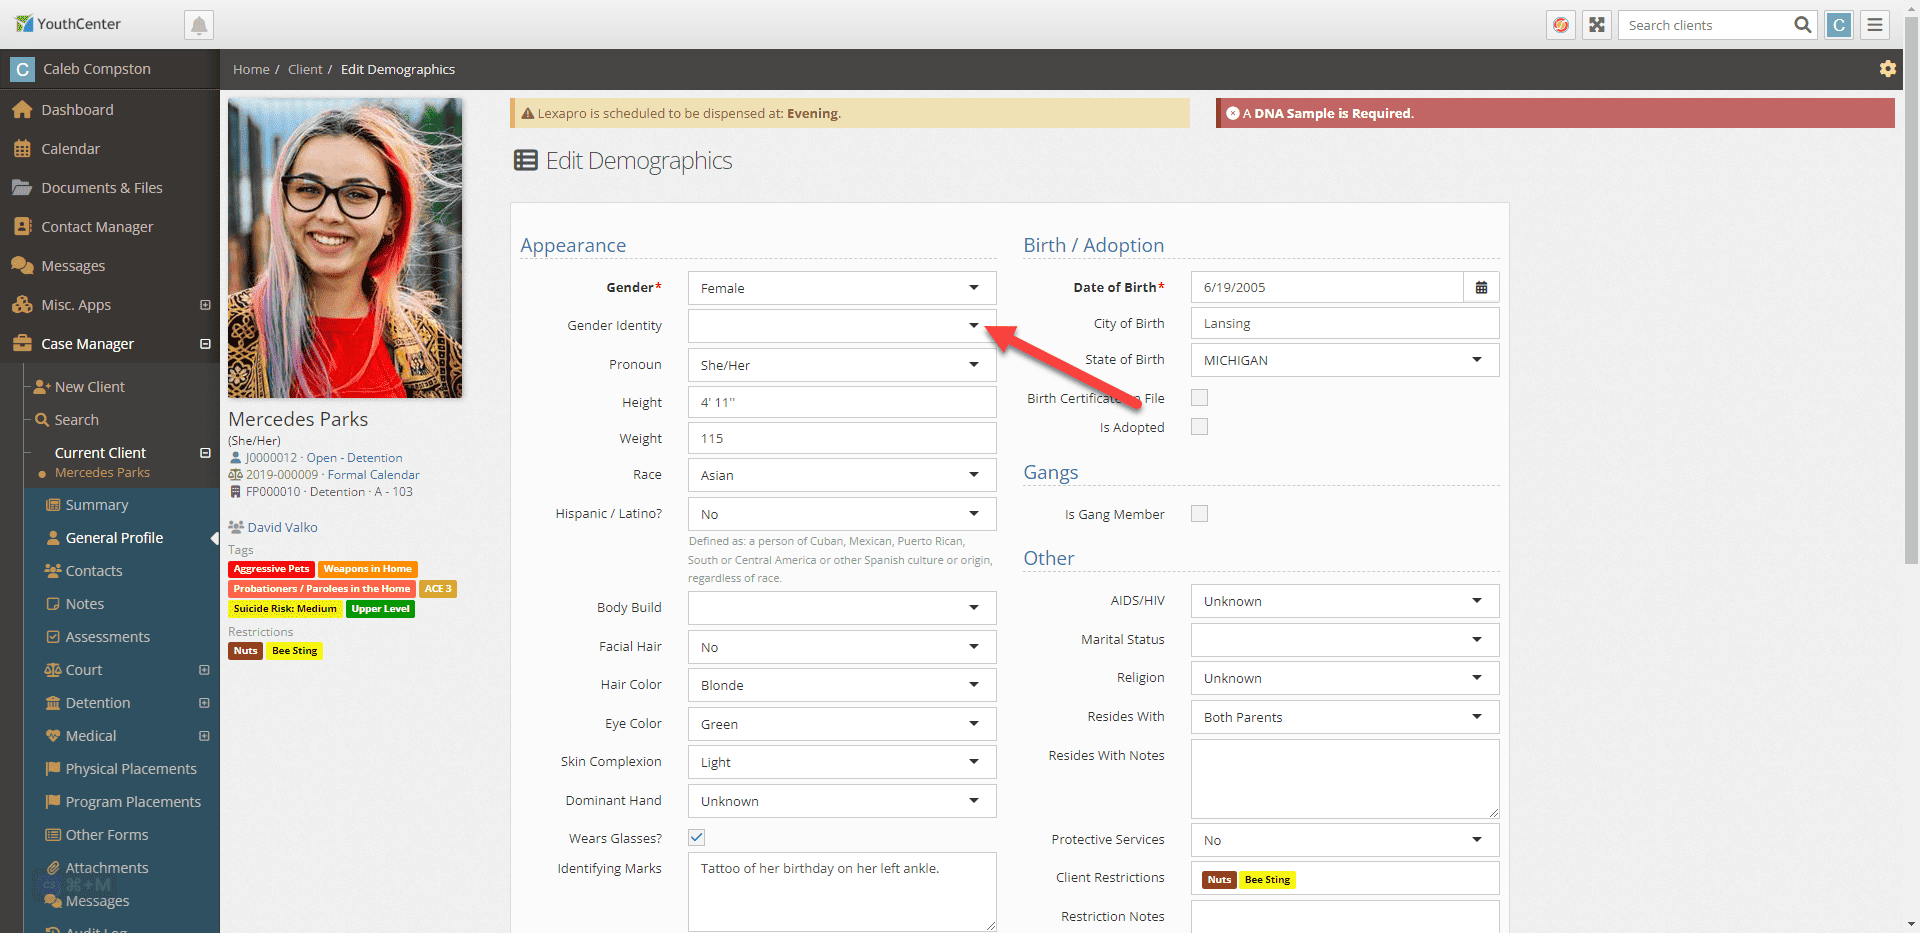Image resolution: width=1920 pixels, height=933 pixels.
Task: Collapse the Case Manager section
Action: point(205,344)
